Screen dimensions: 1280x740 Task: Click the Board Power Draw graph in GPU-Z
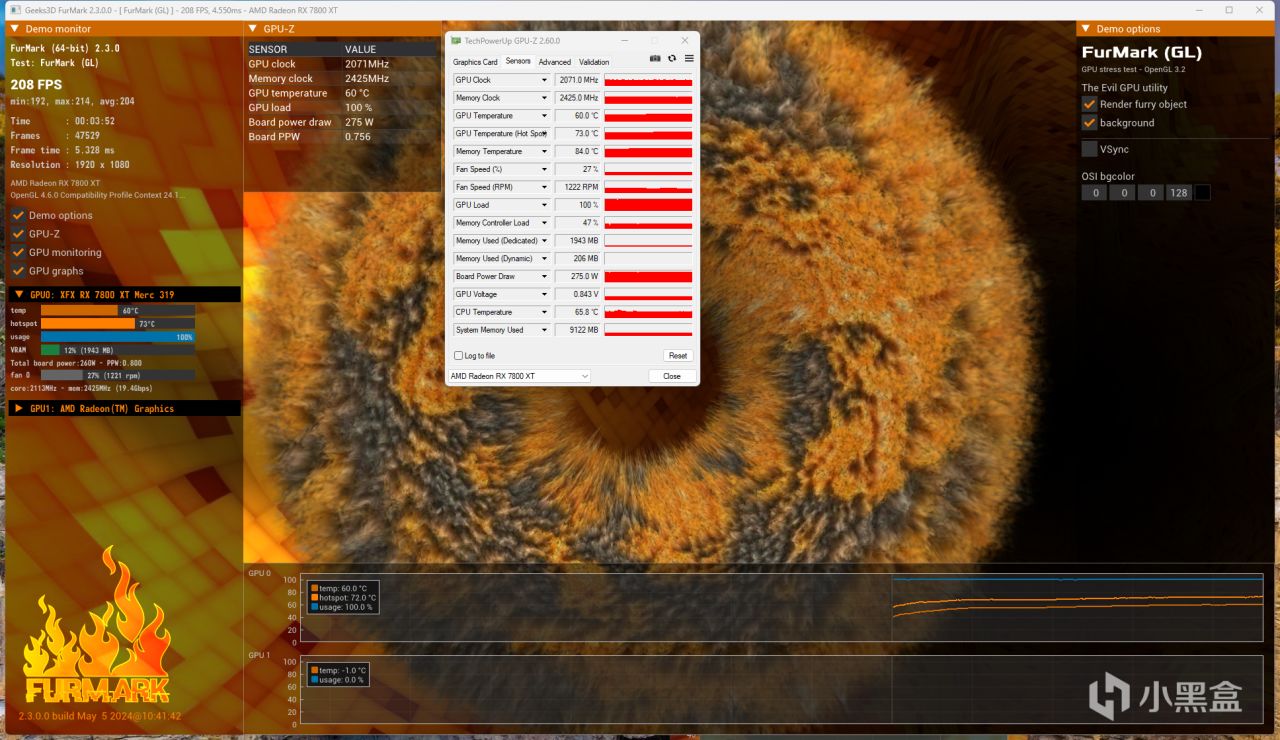648,276
